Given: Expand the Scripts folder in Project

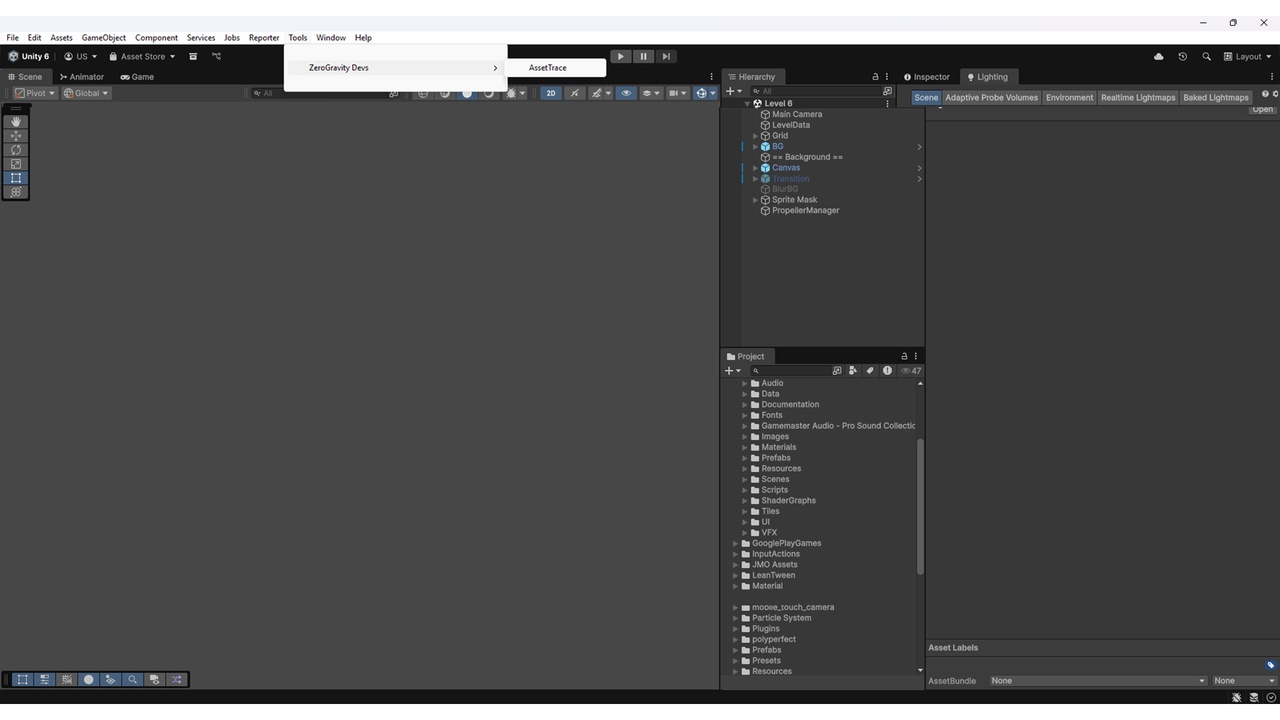Looking at the screenshot, I should [745, 490].
